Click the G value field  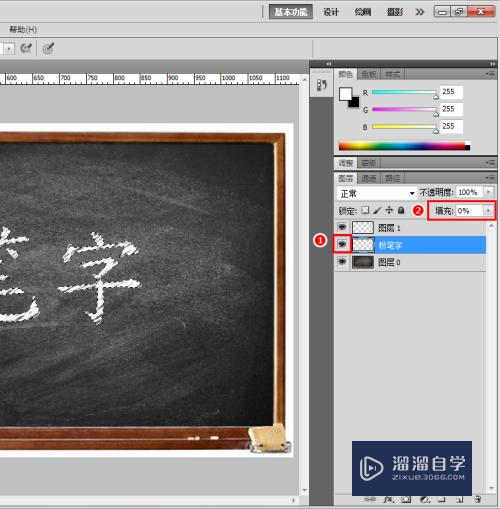click(451, 109)
